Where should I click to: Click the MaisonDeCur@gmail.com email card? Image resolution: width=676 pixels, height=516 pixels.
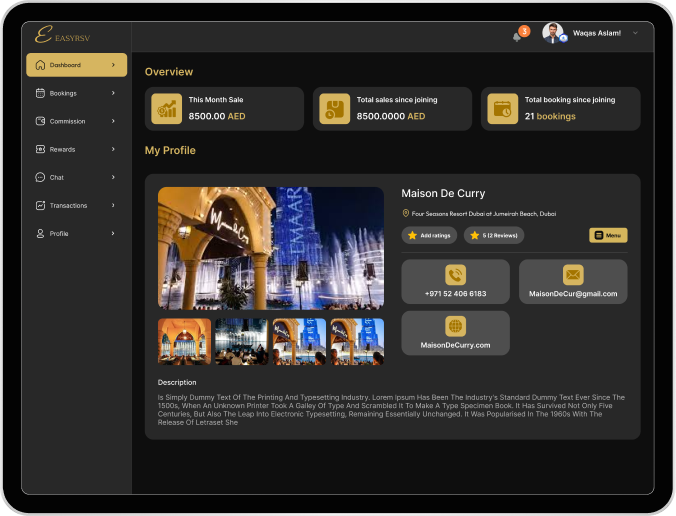pos(573,281)
